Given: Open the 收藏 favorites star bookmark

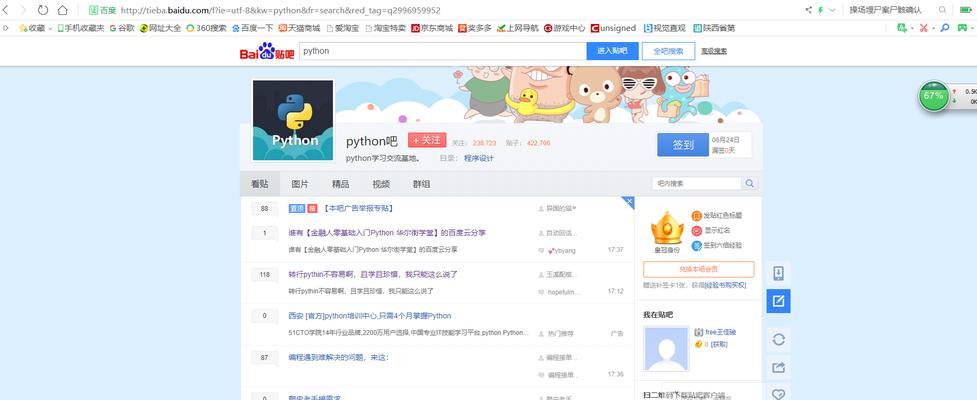Looking at the screenshot, I should coord(32,28).
